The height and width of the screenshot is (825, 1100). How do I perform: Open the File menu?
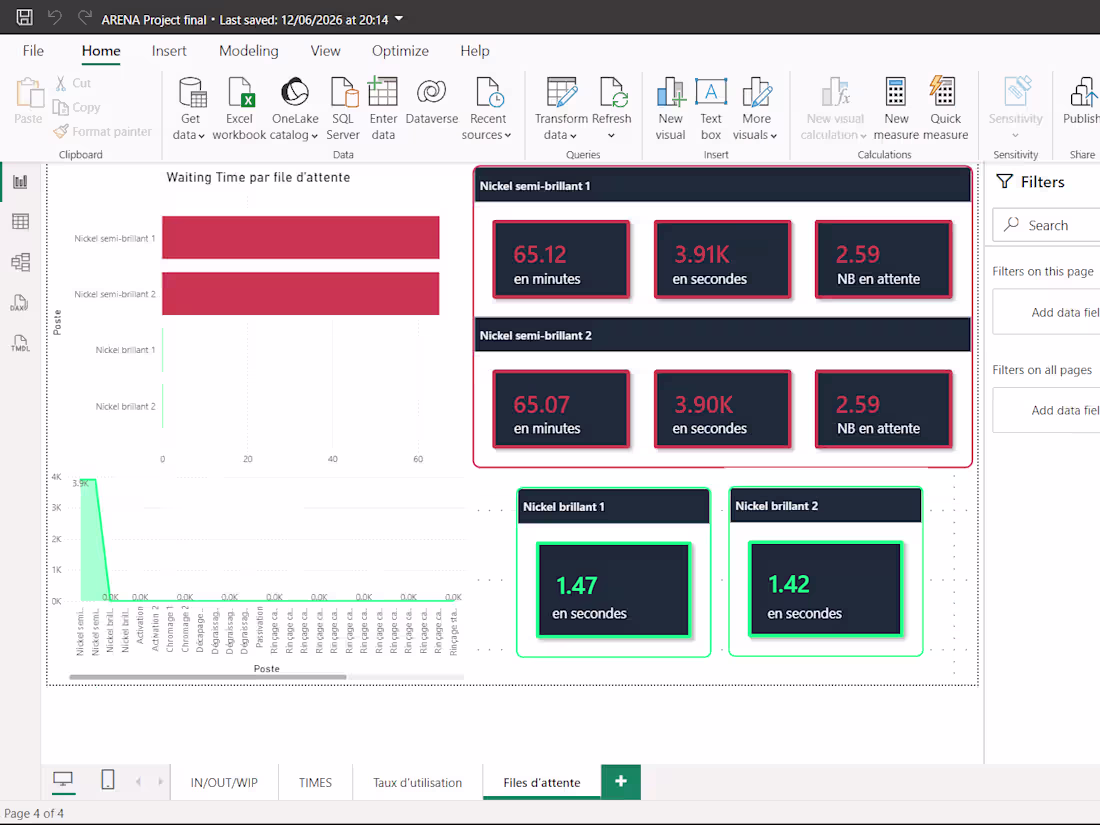coord(33,51)
